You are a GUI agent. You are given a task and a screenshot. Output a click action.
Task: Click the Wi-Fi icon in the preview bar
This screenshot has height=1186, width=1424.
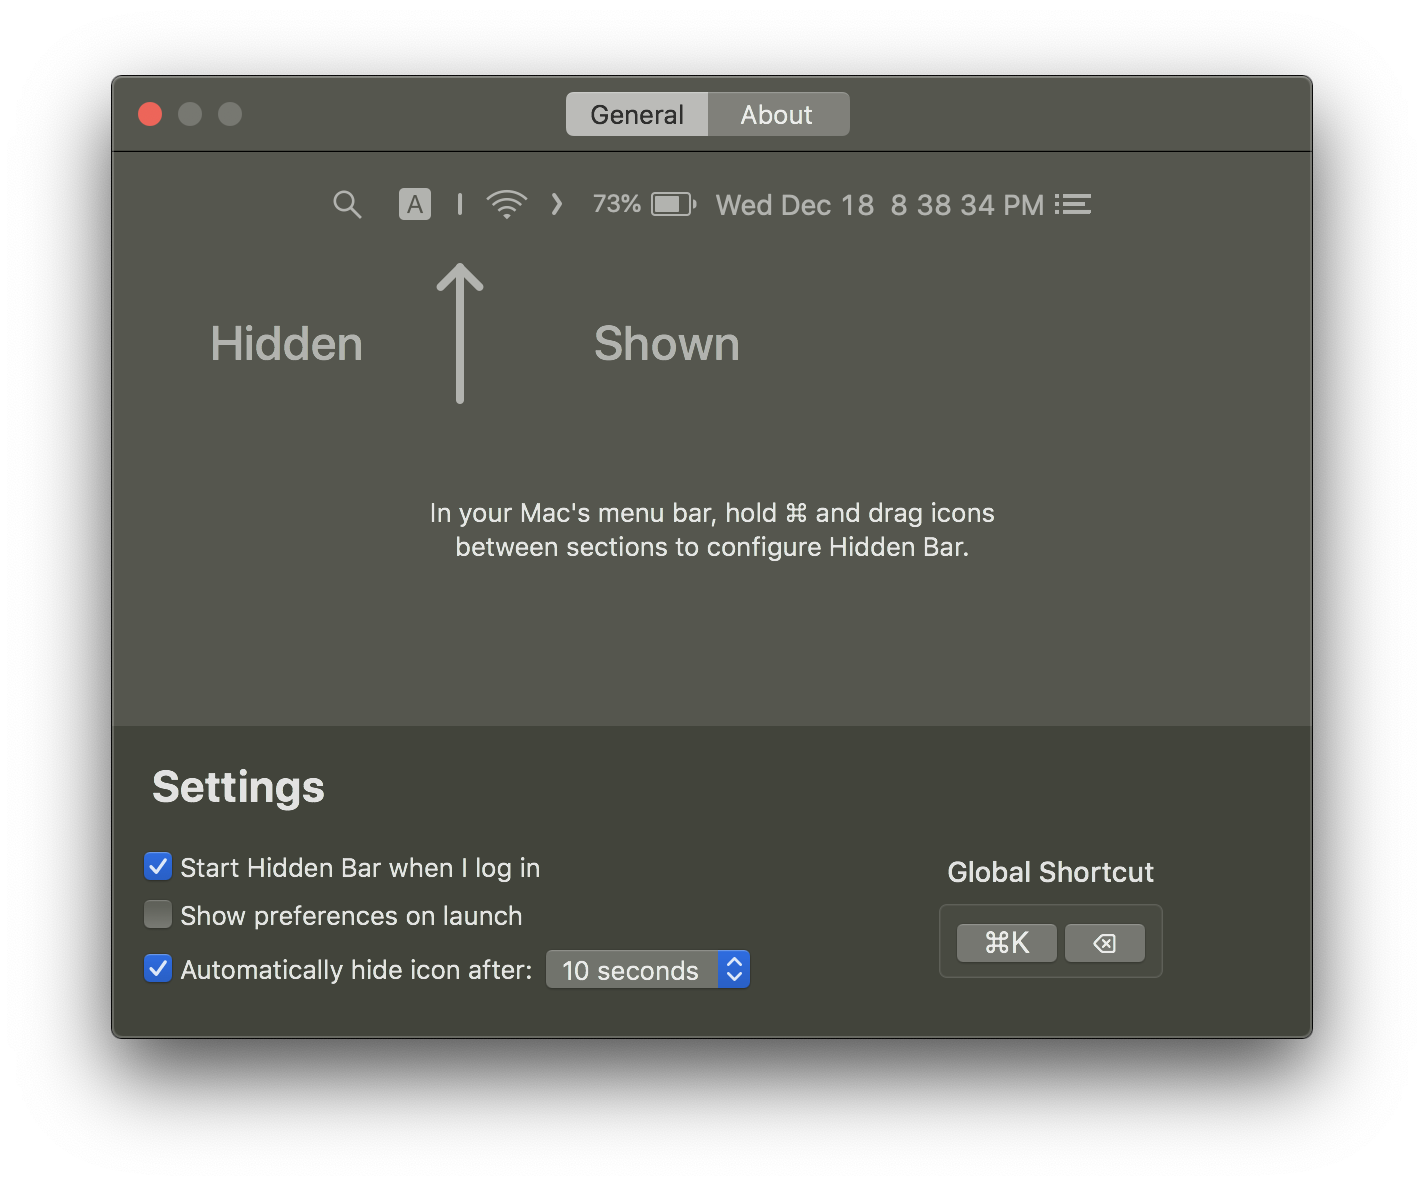tap(506, 203)
